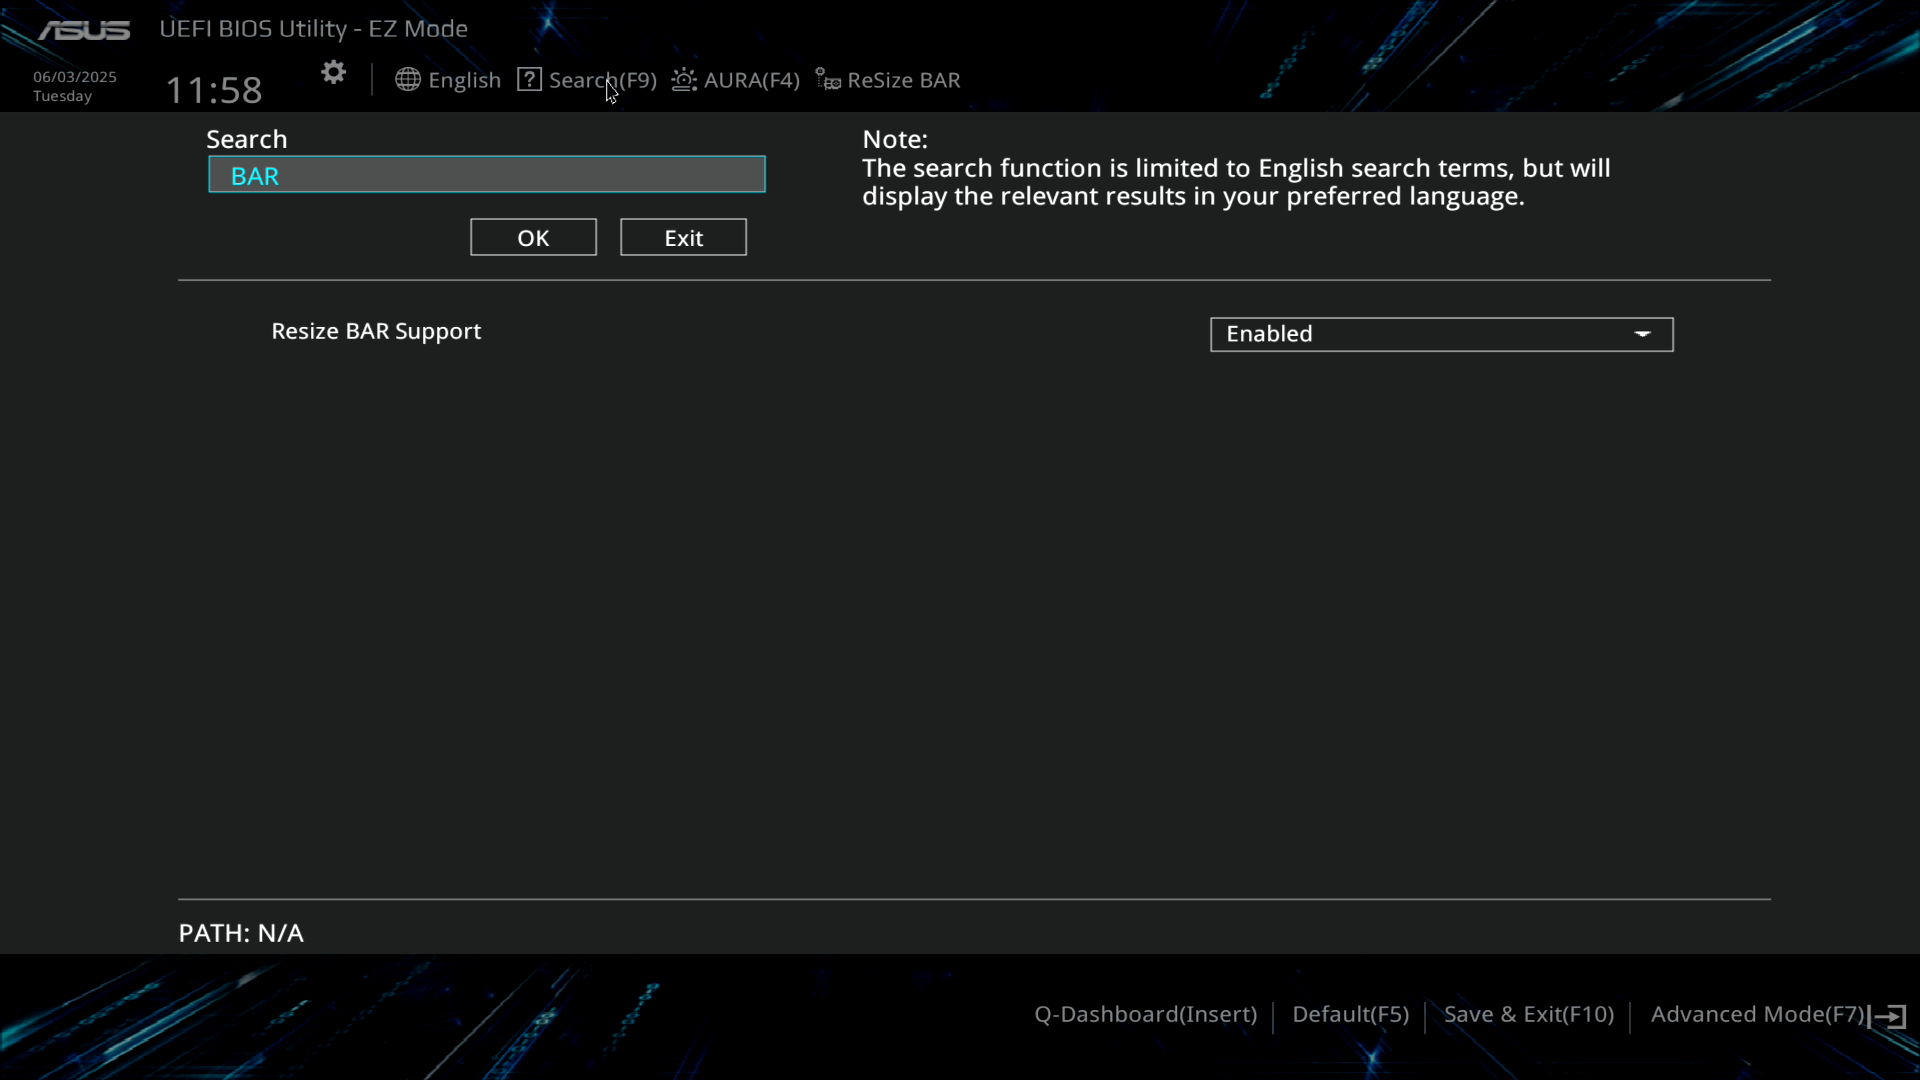Switch to Advanced Mode(F7)
The image size is (1920, 1080).
(1757, 1014)
